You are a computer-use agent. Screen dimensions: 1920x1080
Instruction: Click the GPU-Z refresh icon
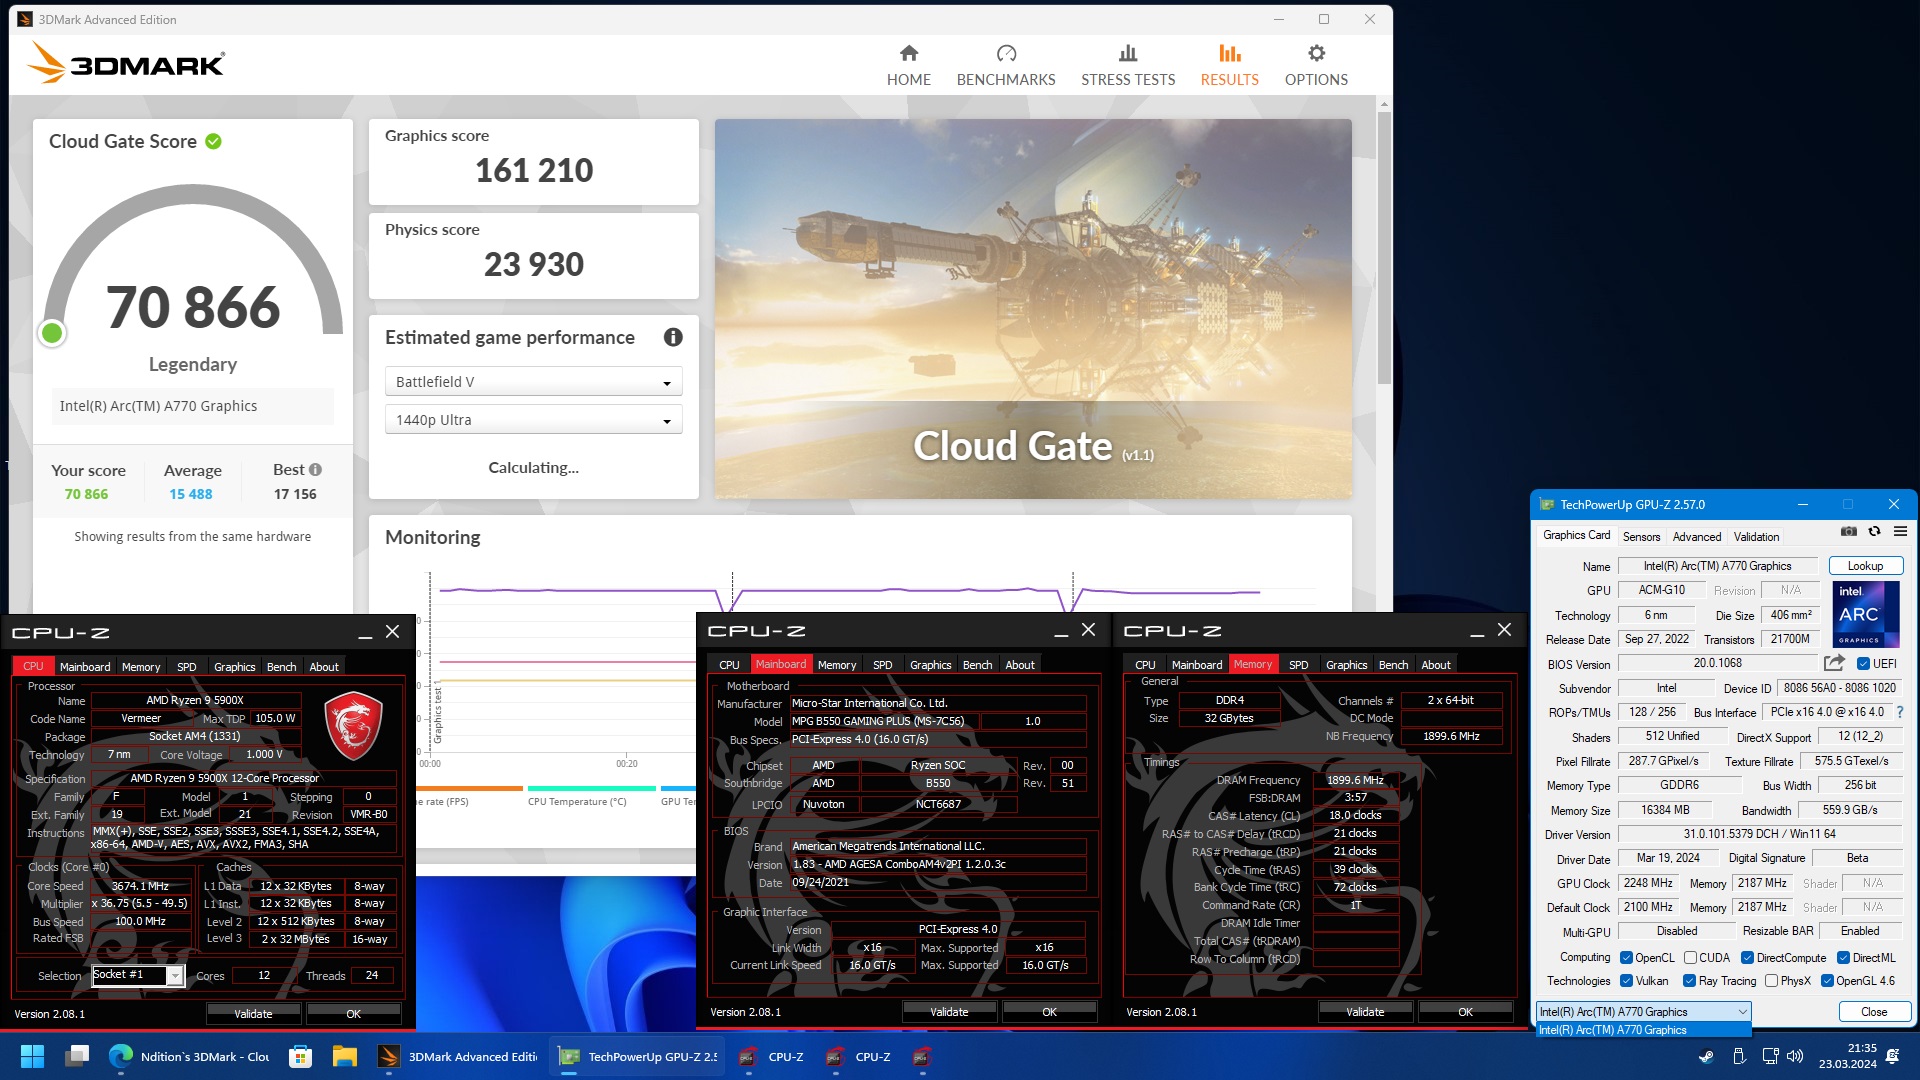pyautogui.click(x=1875, y=532)
